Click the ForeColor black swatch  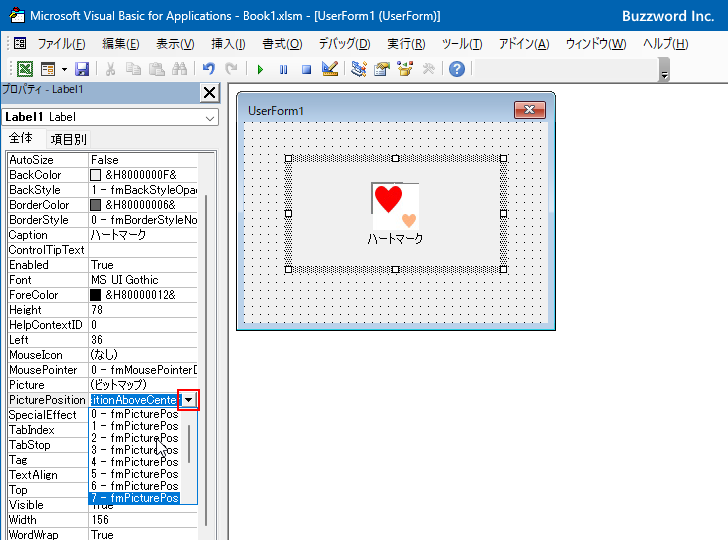[95, 295]
